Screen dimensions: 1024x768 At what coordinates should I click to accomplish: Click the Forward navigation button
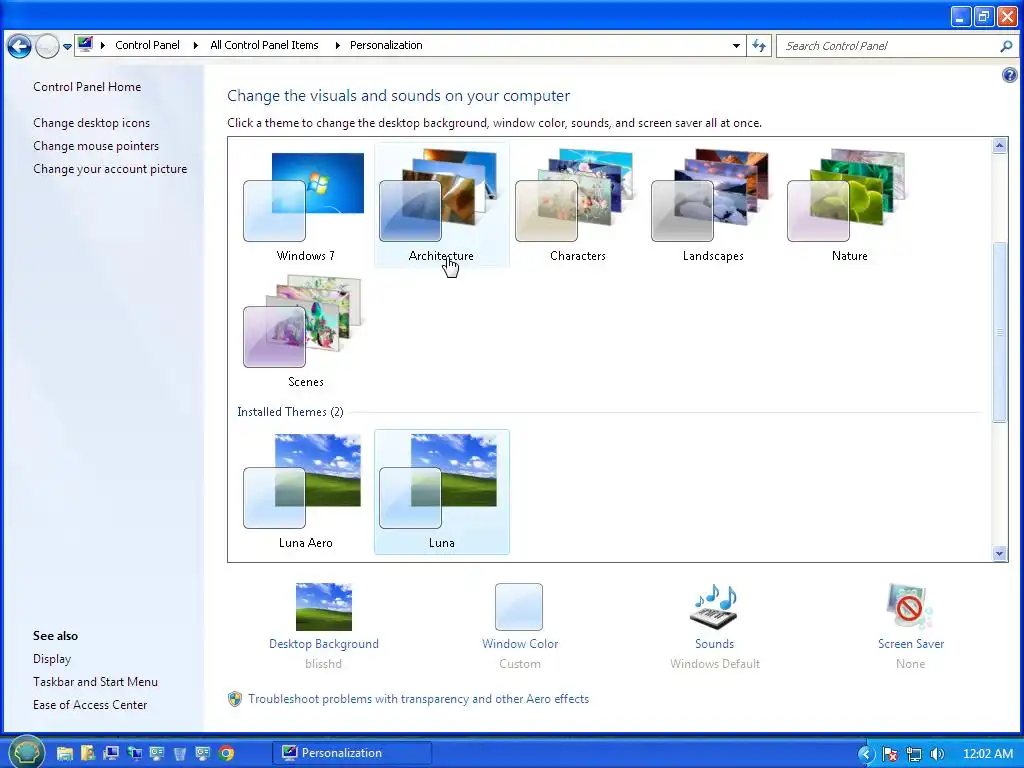pos(47,46)
